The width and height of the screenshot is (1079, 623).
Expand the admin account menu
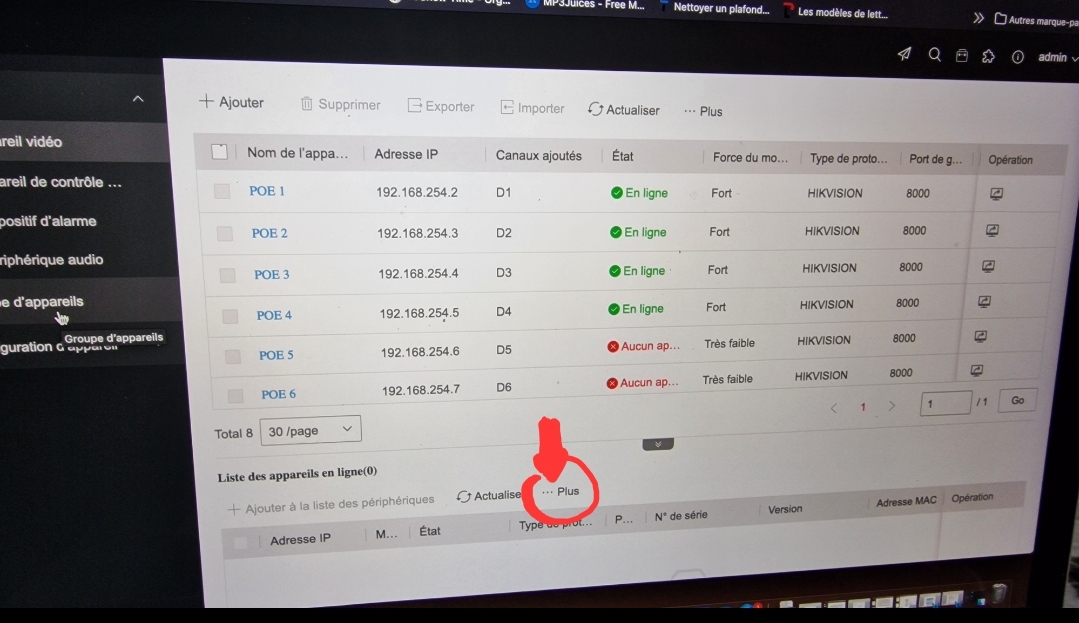click(1057, 57)
